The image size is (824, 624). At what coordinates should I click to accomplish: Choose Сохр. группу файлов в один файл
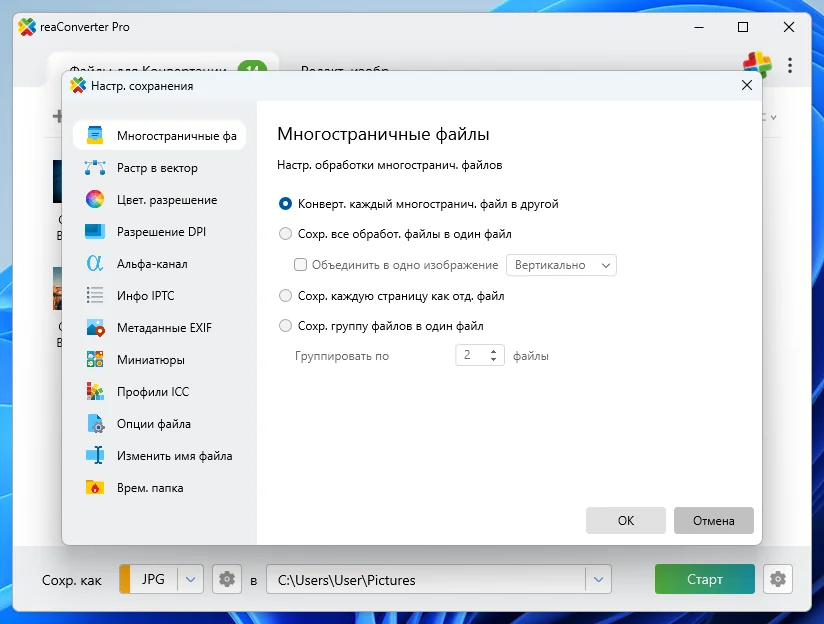tap(286, 326)
